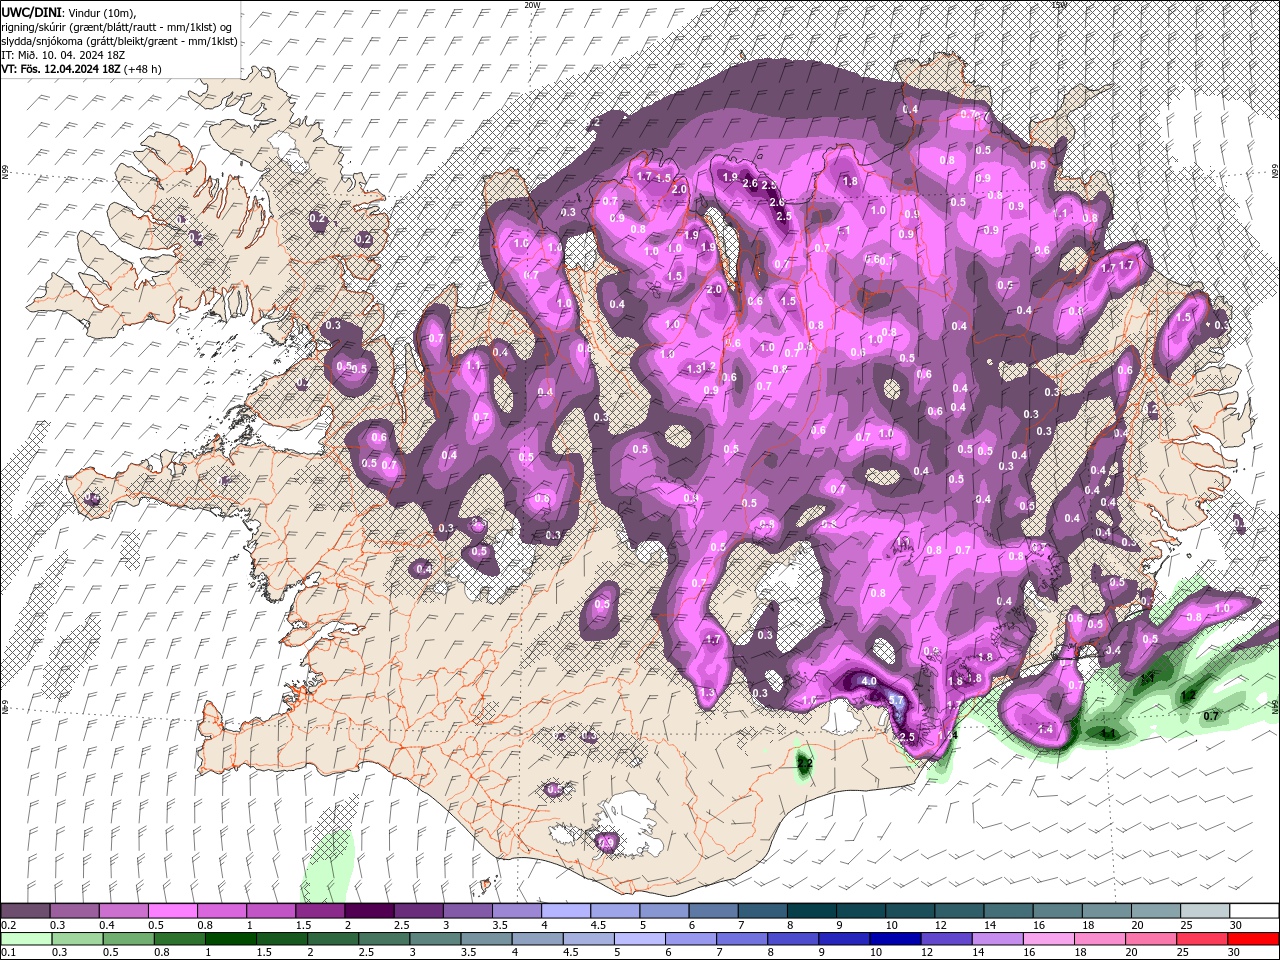
Task: Click the white swatch at the end of the snow scale
Action: pyautogui.click(x=1254, y=911)
